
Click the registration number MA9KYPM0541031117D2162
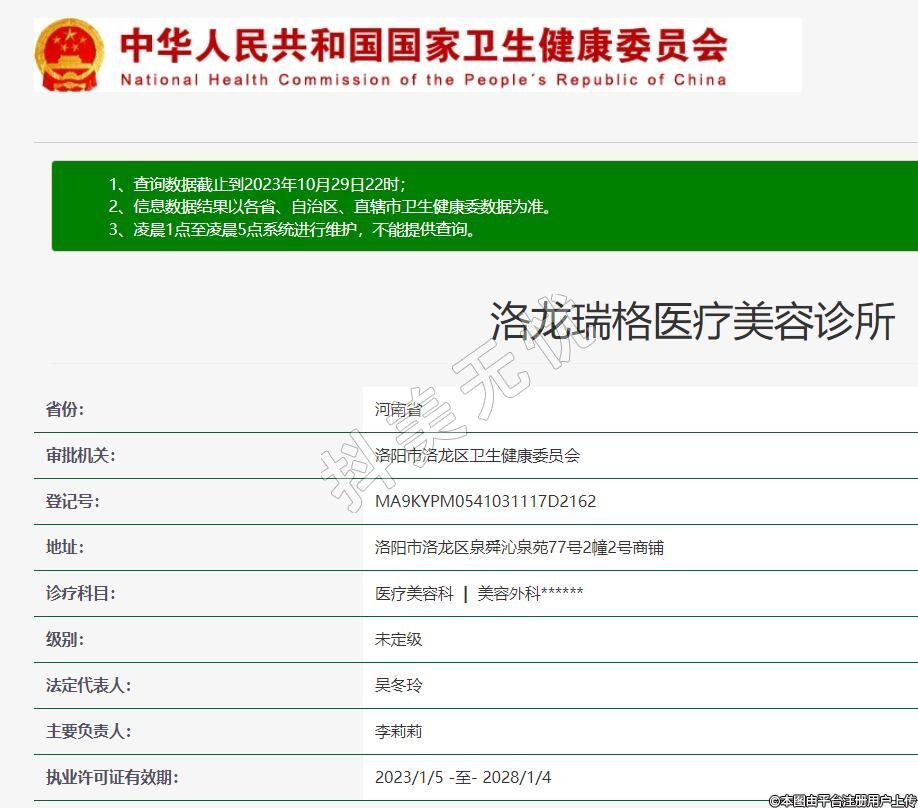coord(485,501)
